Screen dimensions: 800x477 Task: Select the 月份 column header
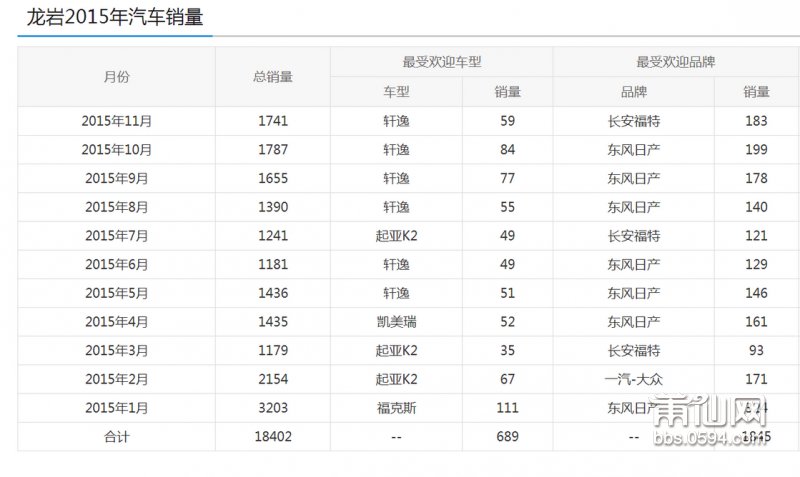click(116, 77)
